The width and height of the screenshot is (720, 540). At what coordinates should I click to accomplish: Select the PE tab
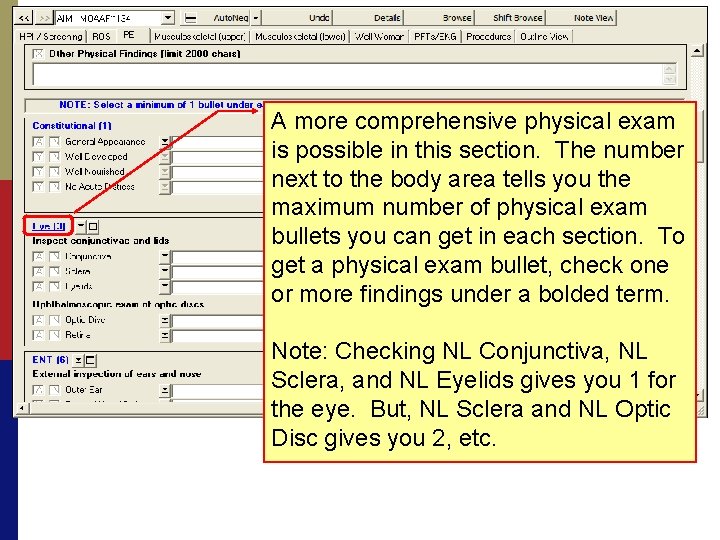(129, 35)
